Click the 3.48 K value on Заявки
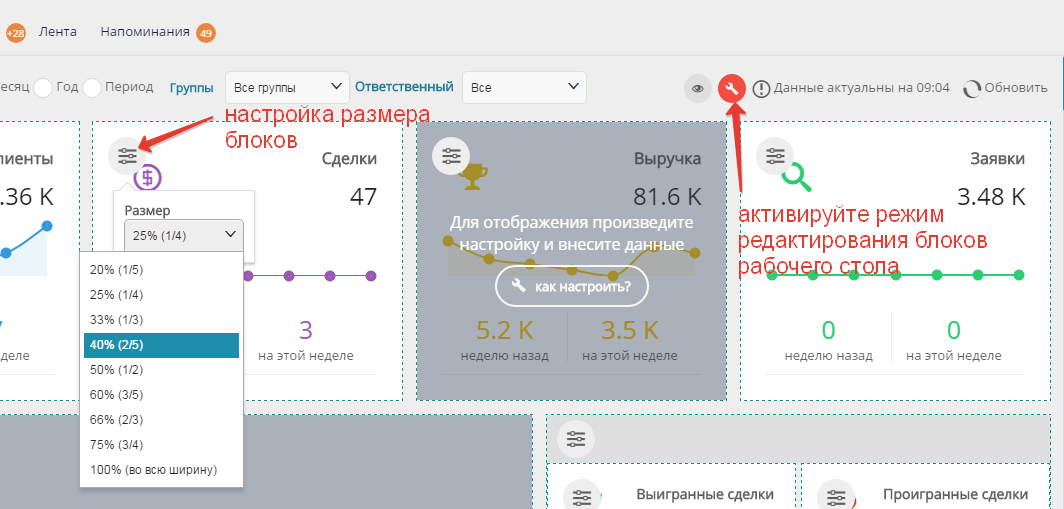 (991, 197)
